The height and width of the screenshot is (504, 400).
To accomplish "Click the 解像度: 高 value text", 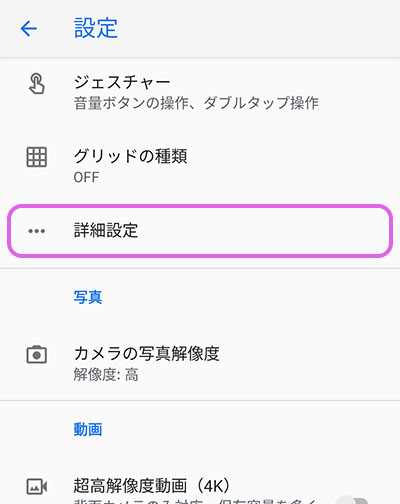I will click(x=106, y=375).
